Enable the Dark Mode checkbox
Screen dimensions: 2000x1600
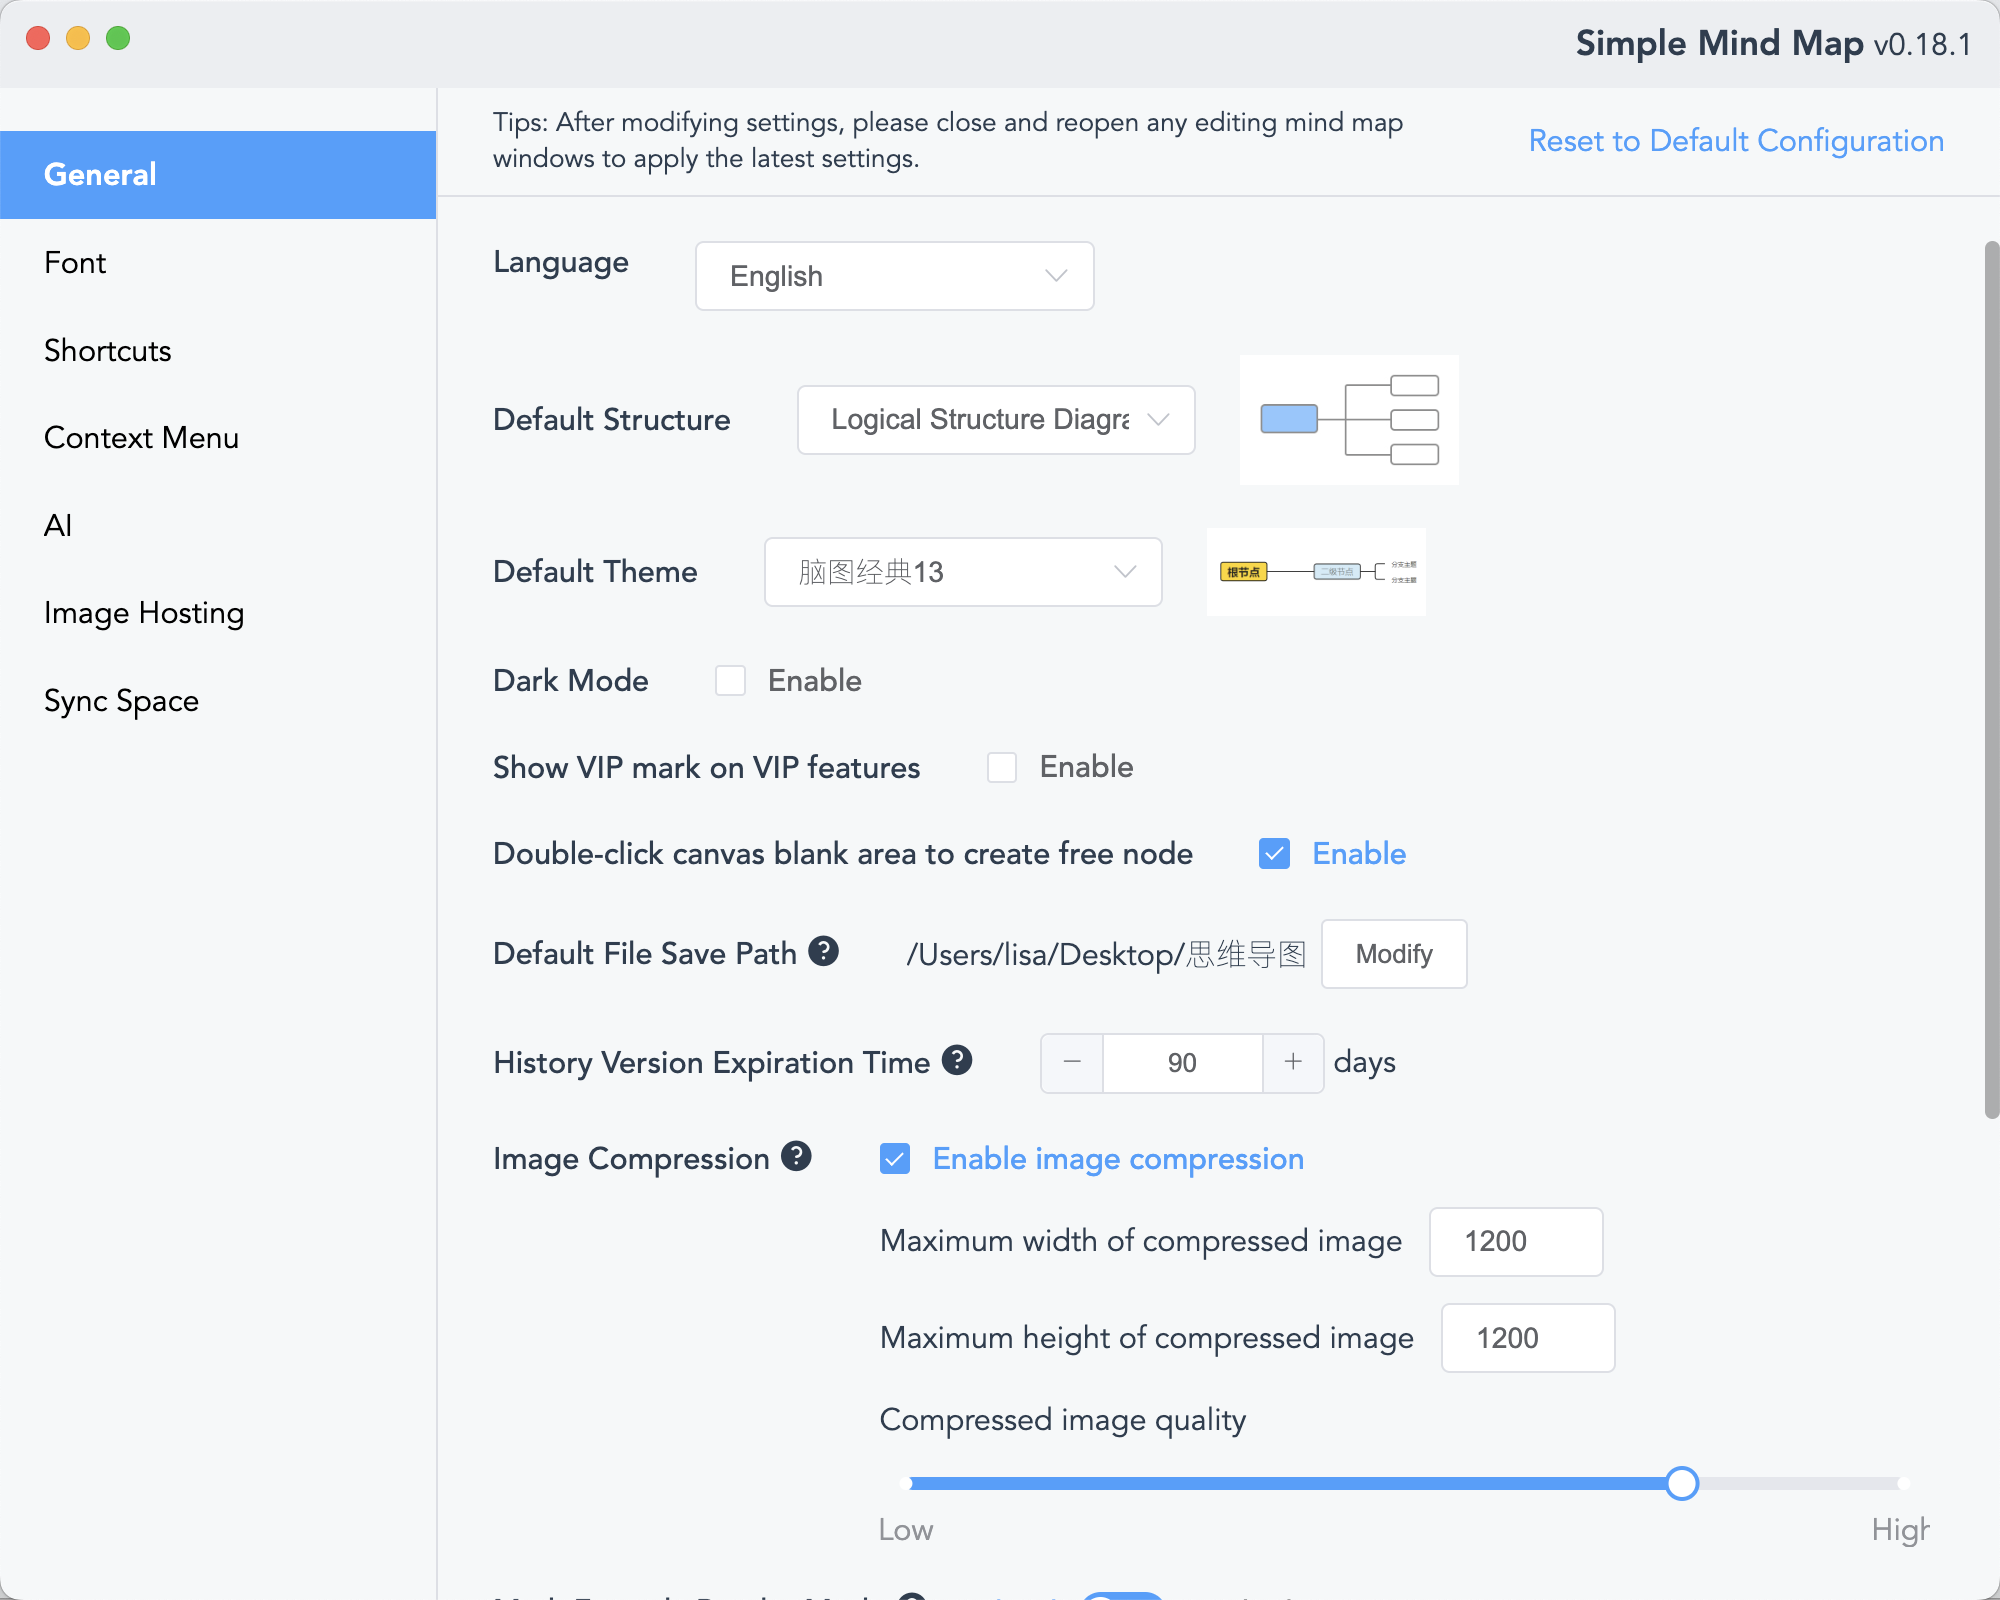tap(730, 681)
